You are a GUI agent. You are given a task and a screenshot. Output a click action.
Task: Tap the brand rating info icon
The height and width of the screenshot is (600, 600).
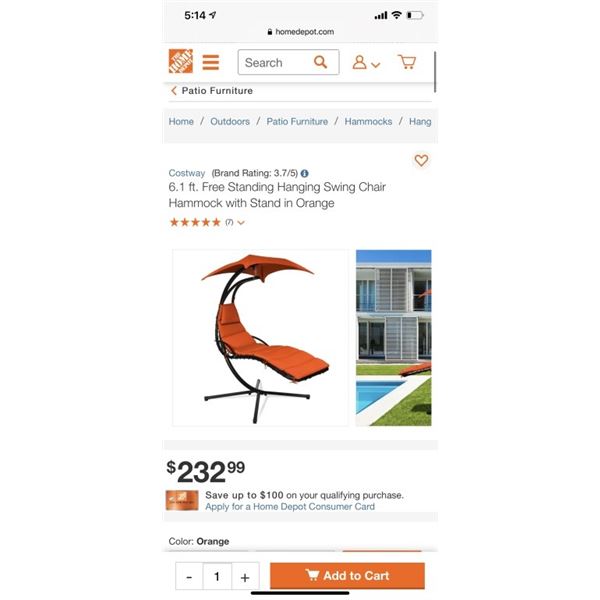(305, 173)
